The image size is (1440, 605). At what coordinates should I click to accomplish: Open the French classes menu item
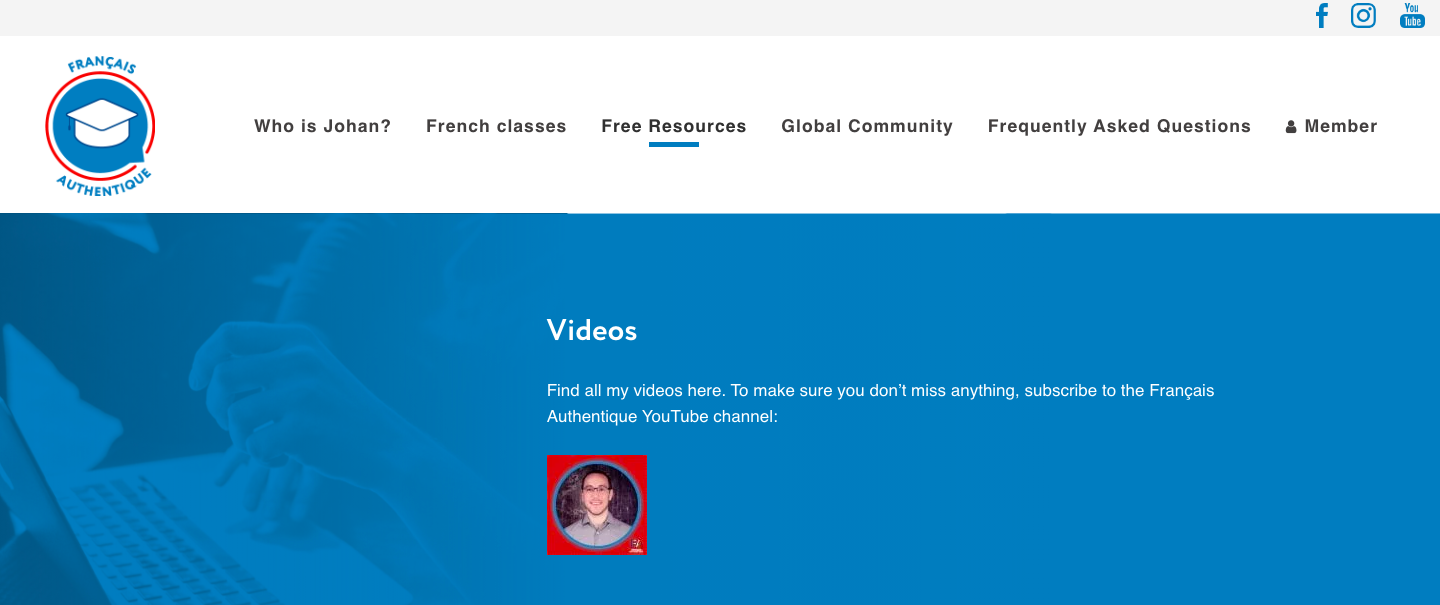click(496, 126)
